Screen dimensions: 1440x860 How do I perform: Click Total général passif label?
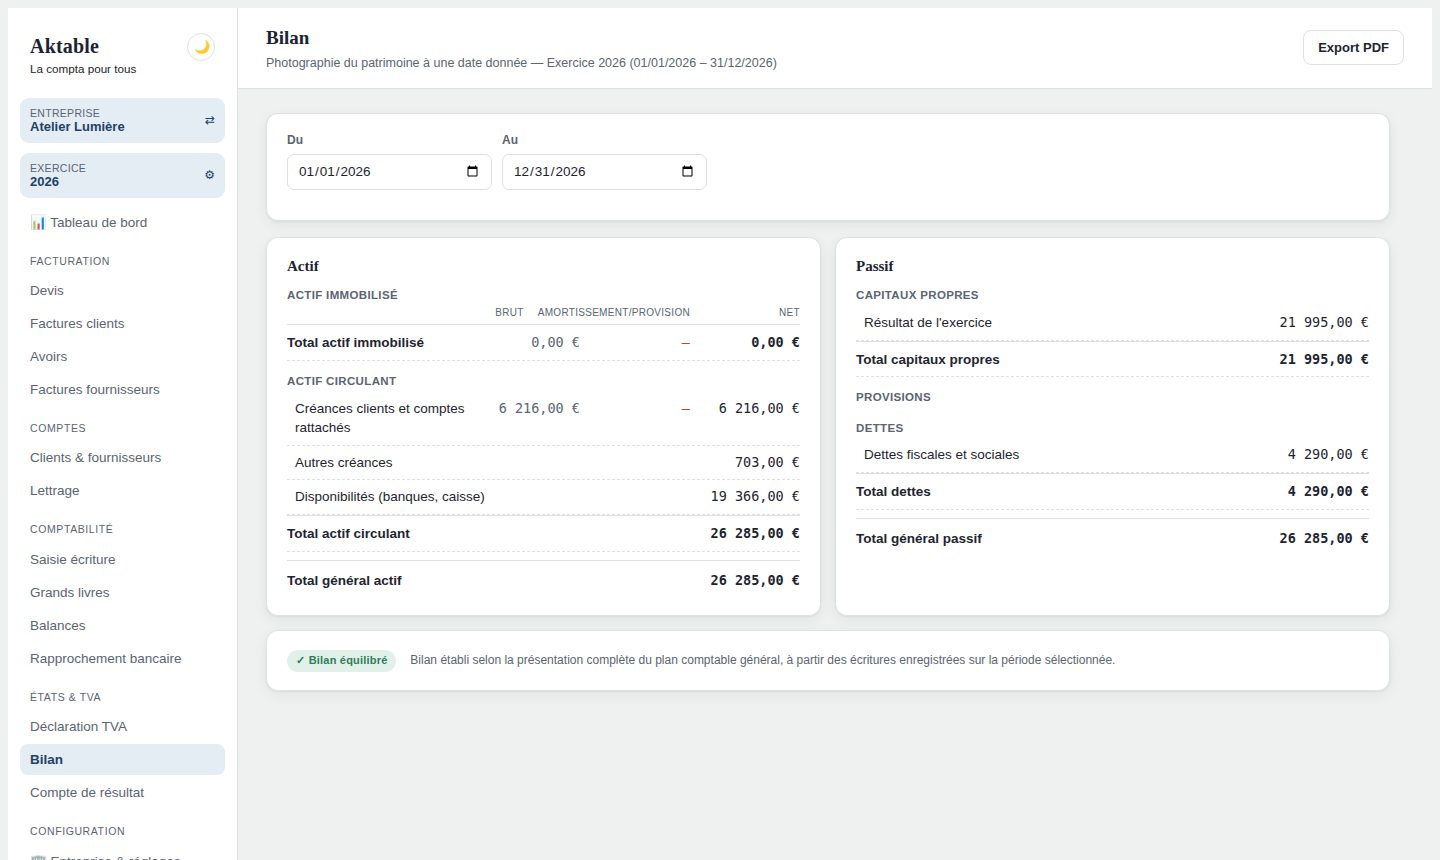click(x=918, y=538)
